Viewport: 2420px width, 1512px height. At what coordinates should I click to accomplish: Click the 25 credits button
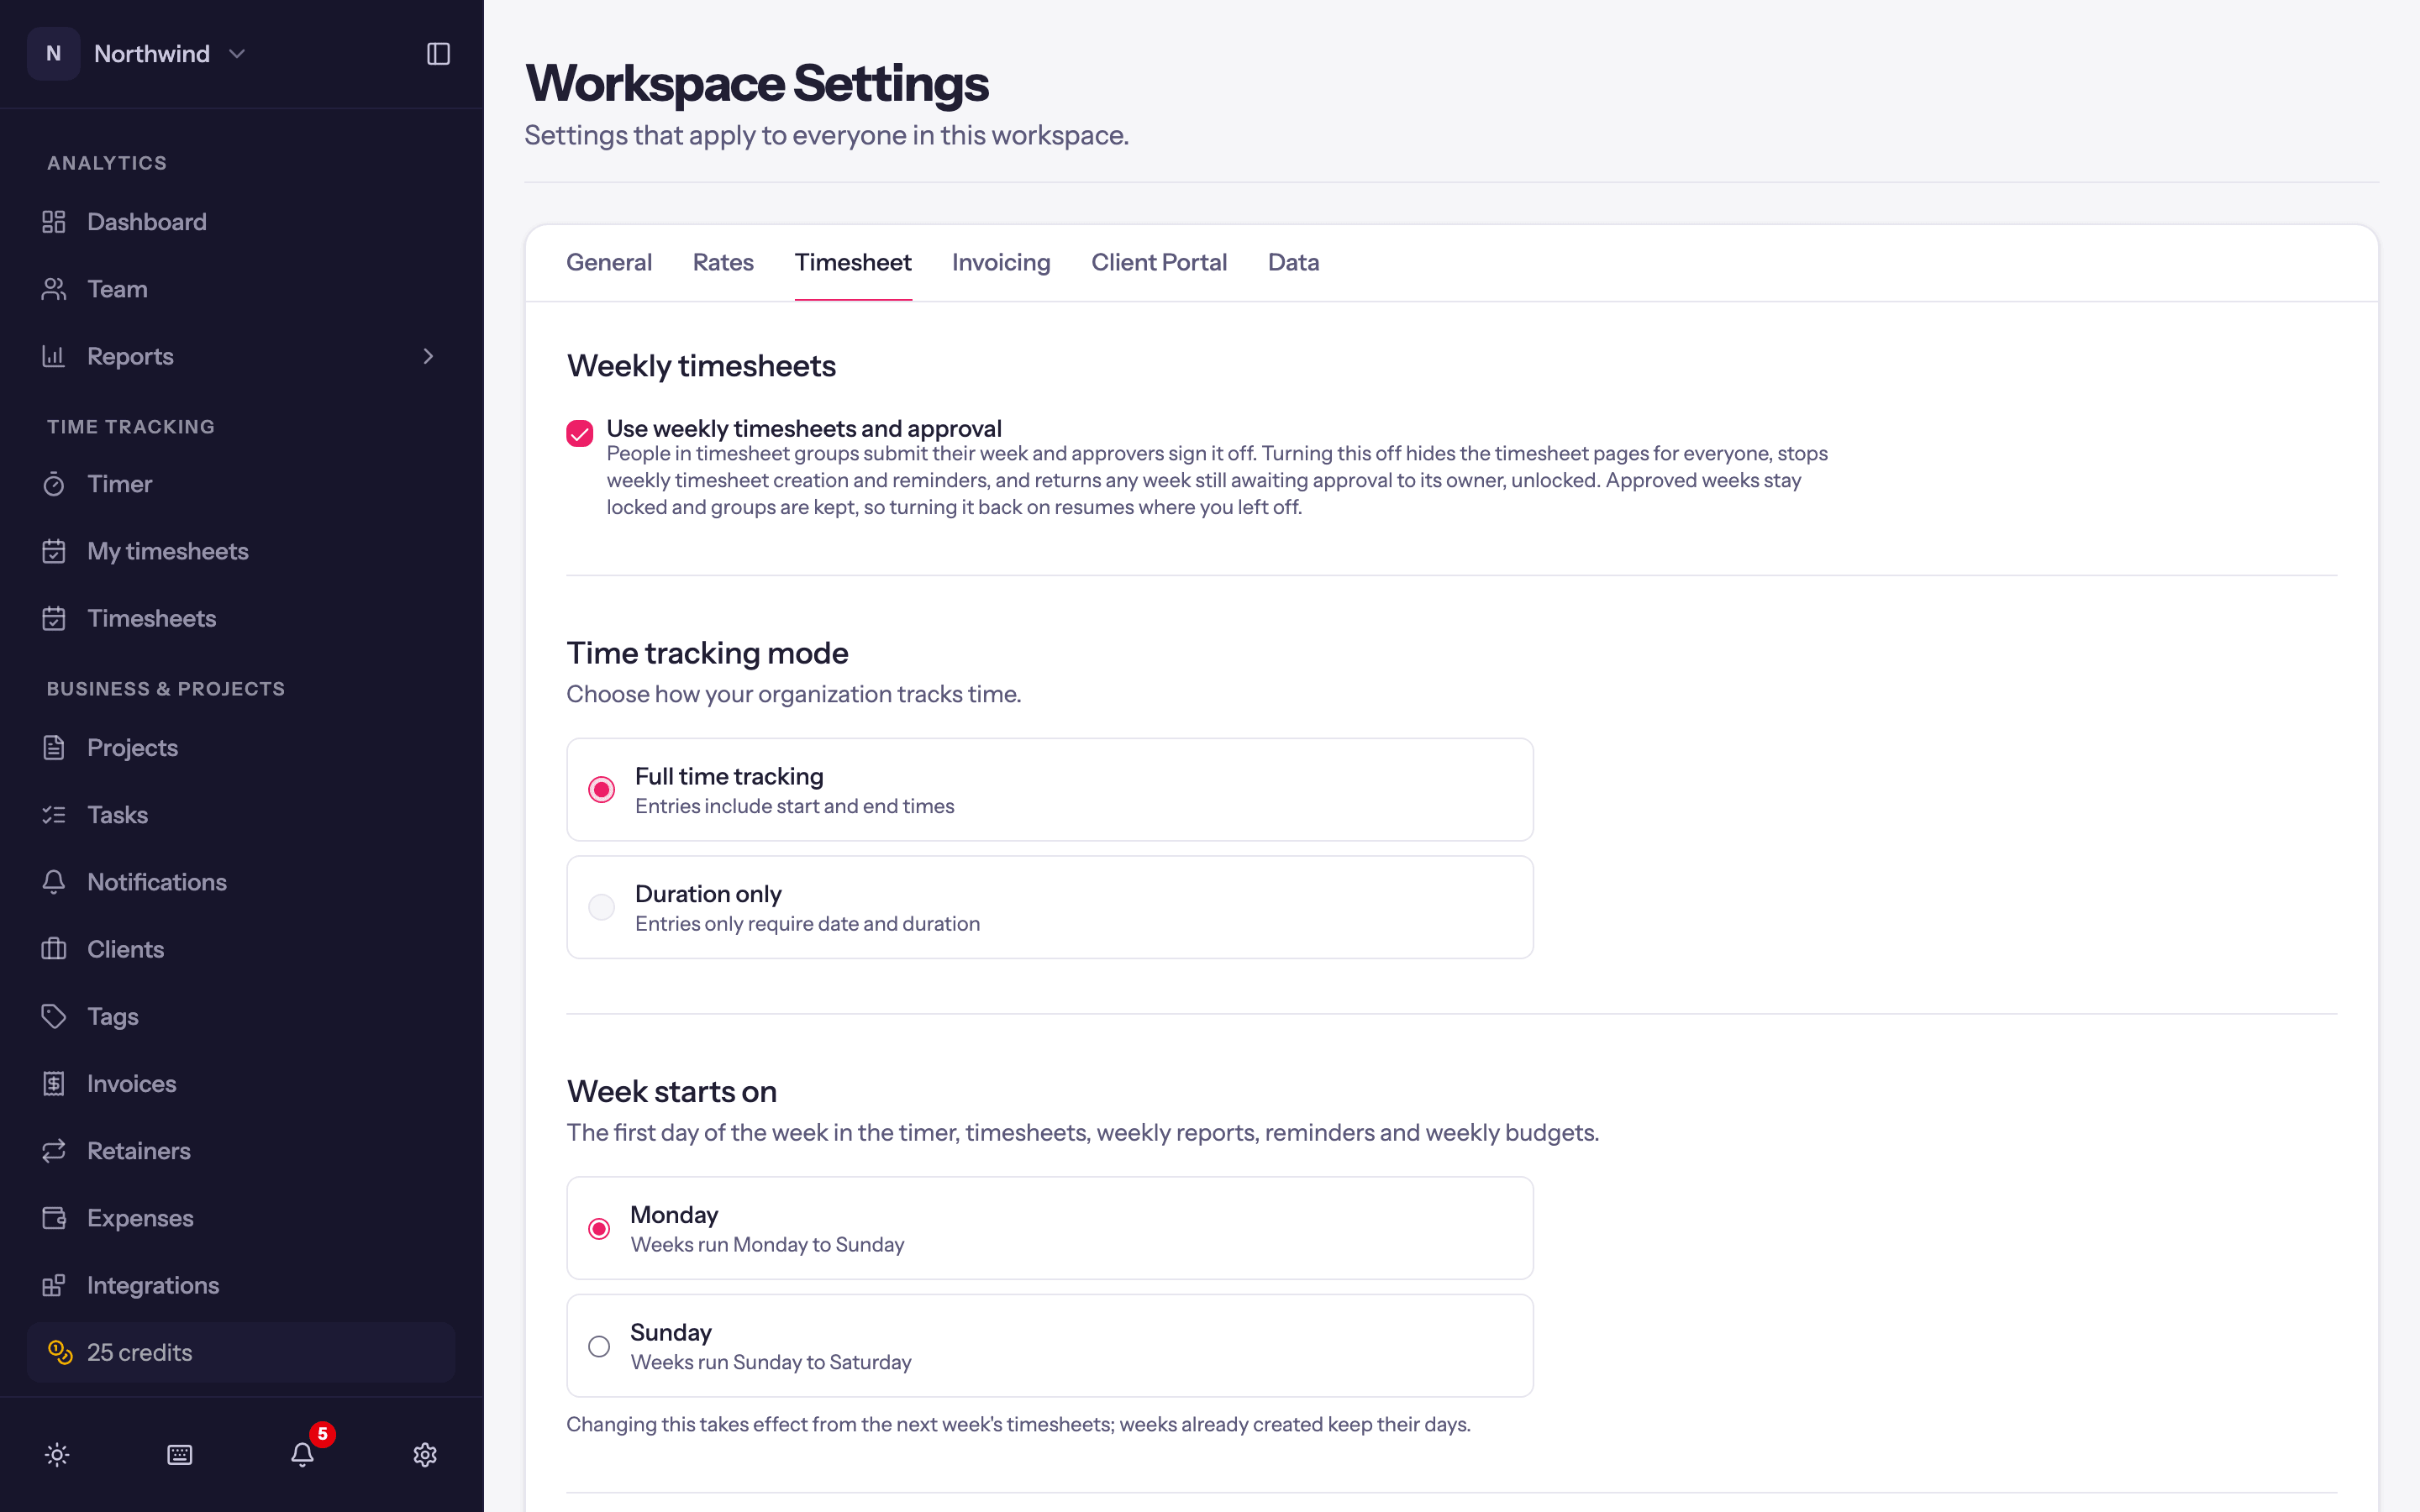241,1352
